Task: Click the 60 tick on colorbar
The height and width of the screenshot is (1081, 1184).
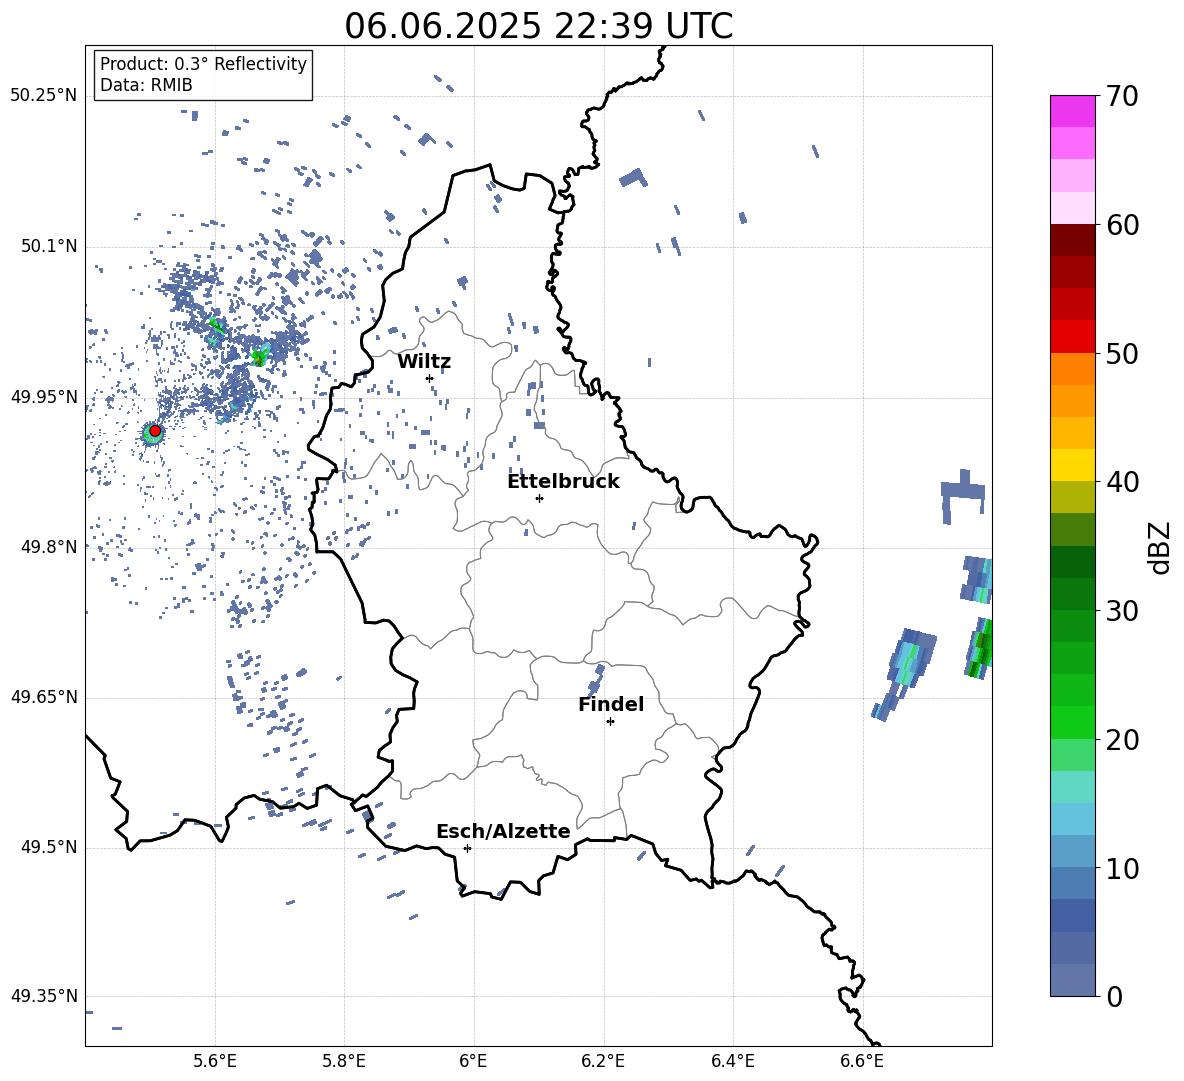Action: [x=1122, y=225]
